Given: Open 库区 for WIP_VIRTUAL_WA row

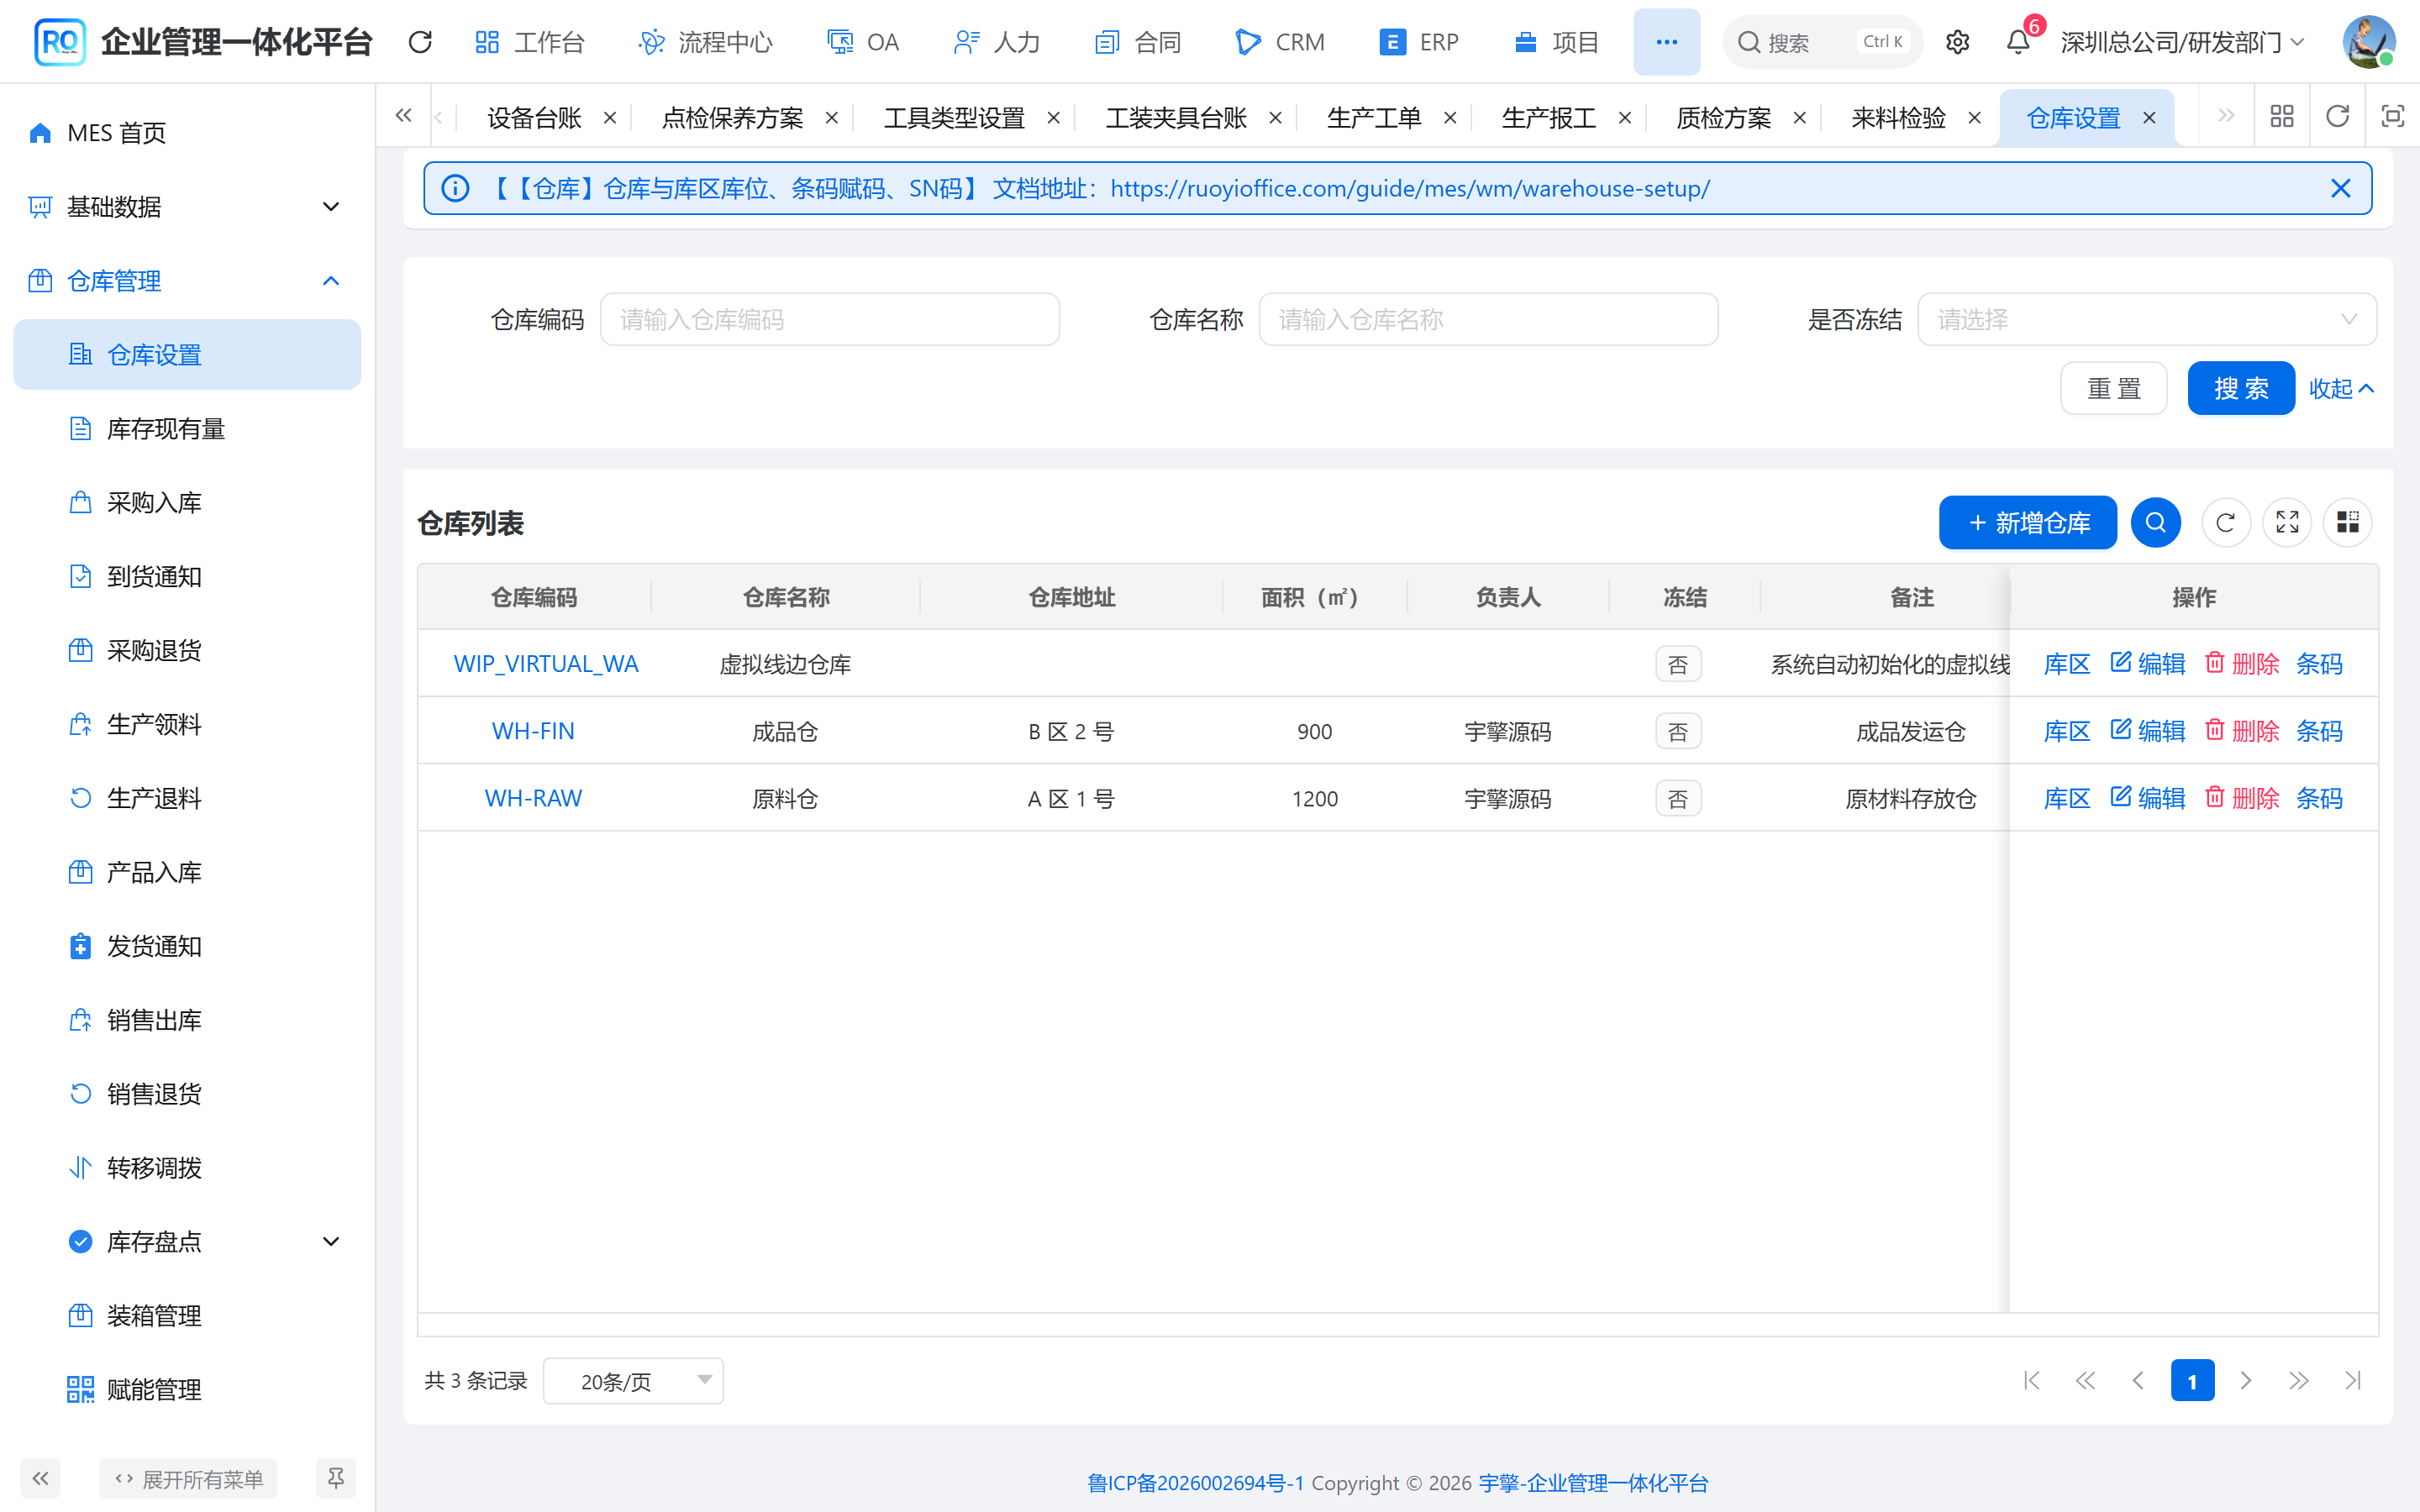Looking at the screenshot, I should click(x=2066, y=664).
